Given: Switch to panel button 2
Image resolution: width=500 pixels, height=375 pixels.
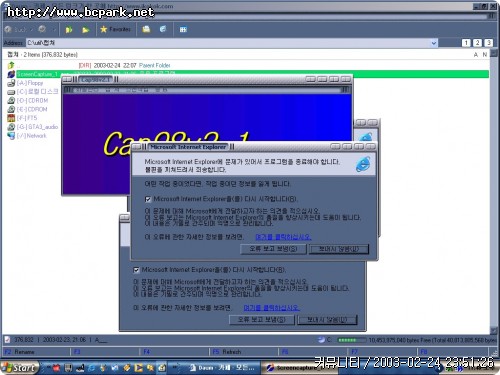Looking at the screenshot, I should coord(477,43).
